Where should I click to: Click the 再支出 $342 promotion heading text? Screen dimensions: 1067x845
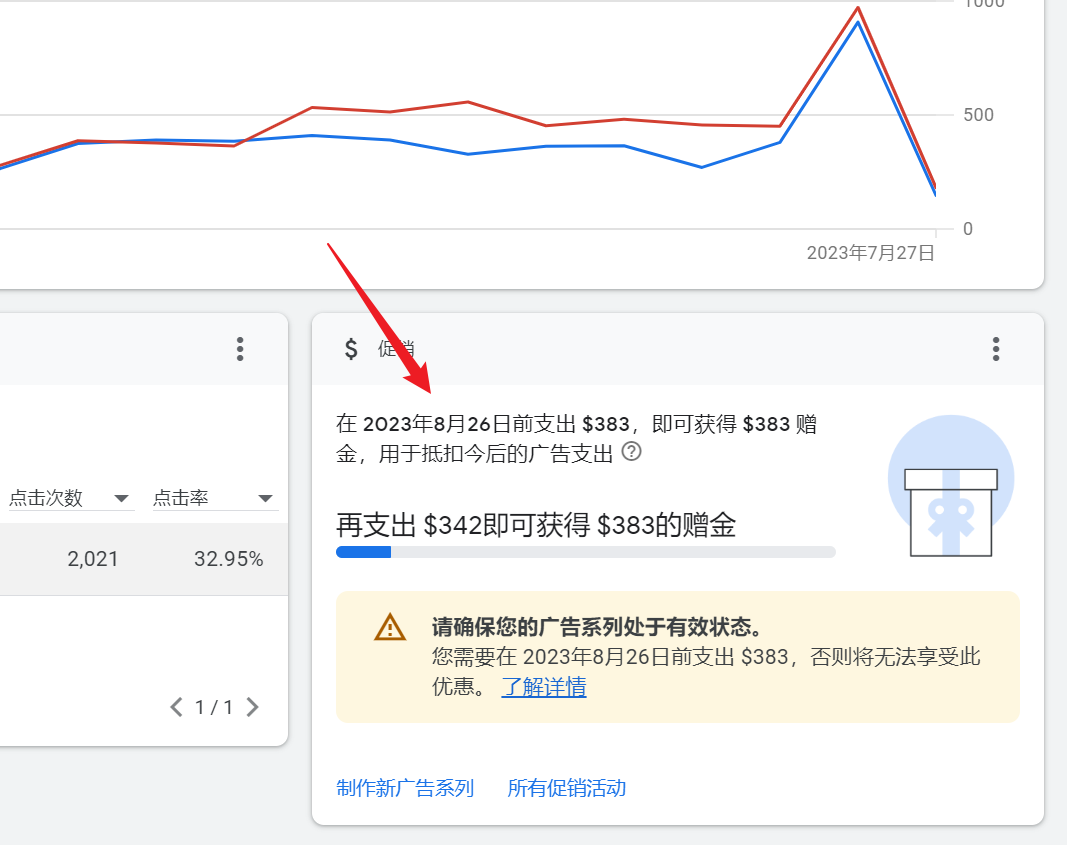(536, 525)
